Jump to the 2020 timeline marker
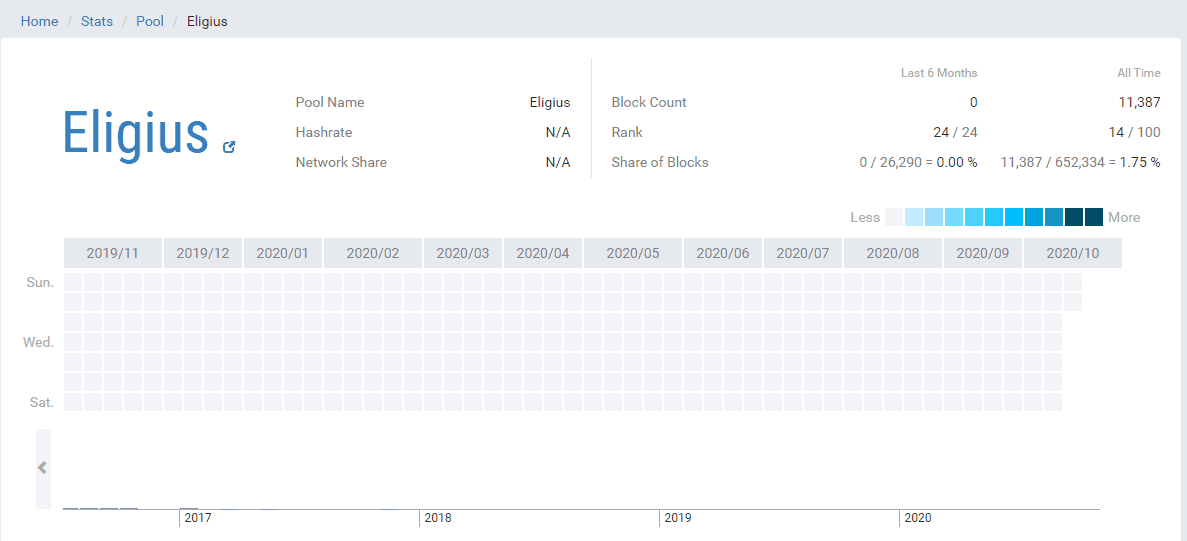The width and height of the screenshot is (1187, 541). click(x=918, y=518)
